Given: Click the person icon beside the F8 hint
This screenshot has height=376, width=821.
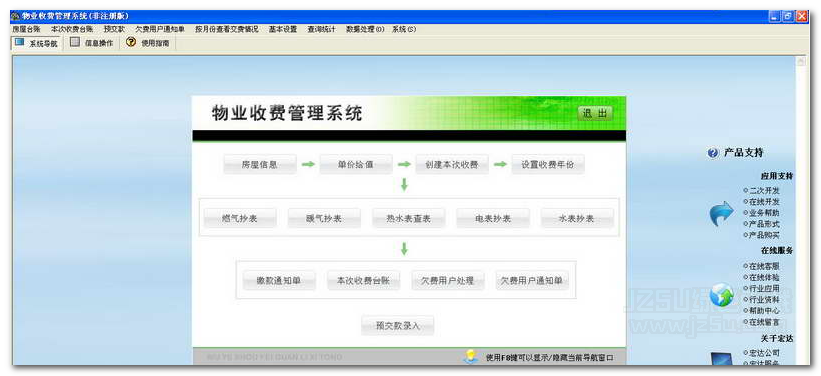Looking at the screenshot, I should pyautogui.click(x=471, y=357).
